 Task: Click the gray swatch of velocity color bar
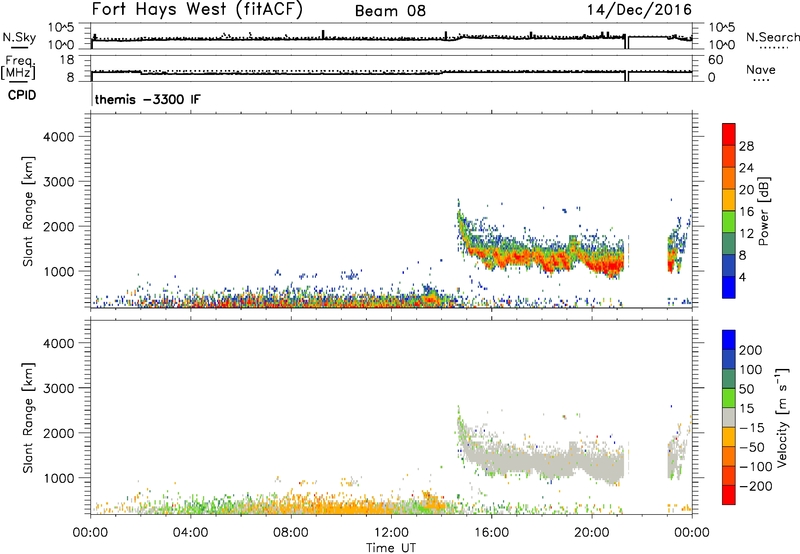tap(729, 418)
